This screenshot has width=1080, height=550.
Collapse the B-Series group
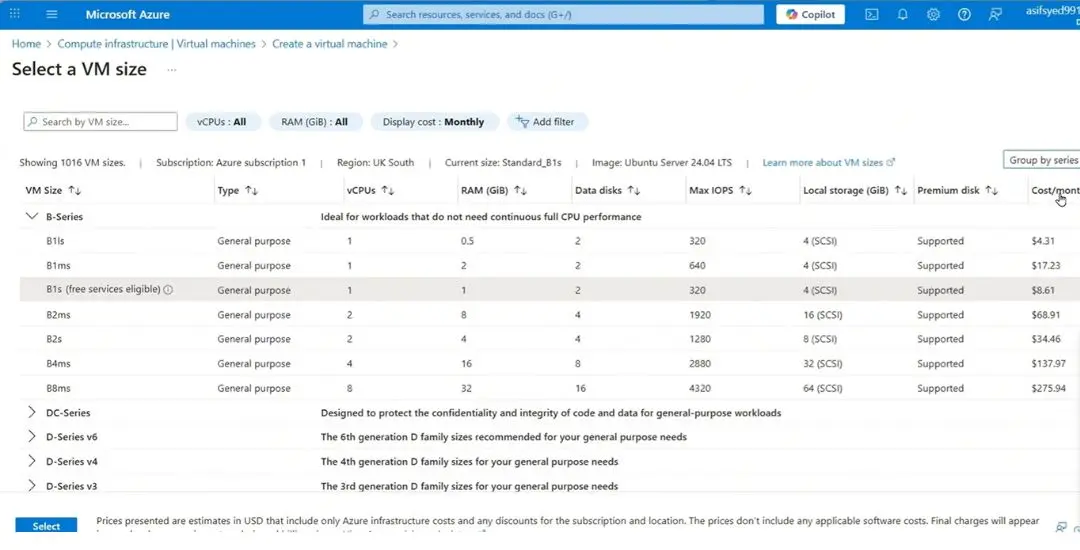(x=32, y=216)
